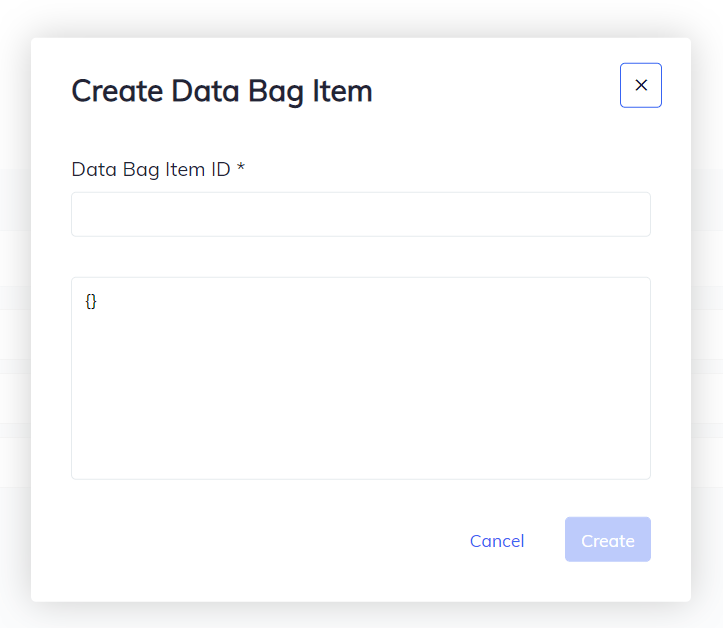Viewport: 723px width, 628px height.
Task: Select the empty ID text box
Action: click(x=361, y=214)
